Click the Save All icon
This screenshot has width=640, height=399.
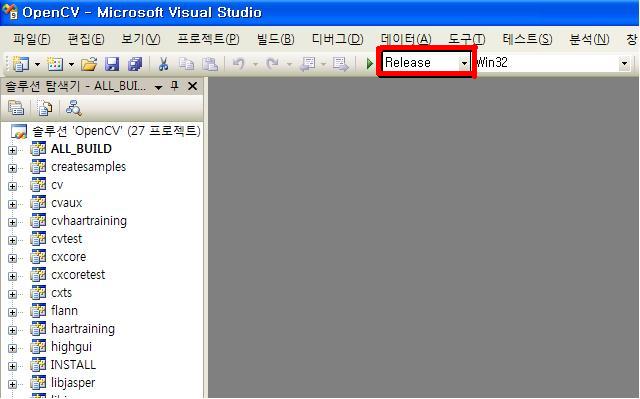coord(135,64)
